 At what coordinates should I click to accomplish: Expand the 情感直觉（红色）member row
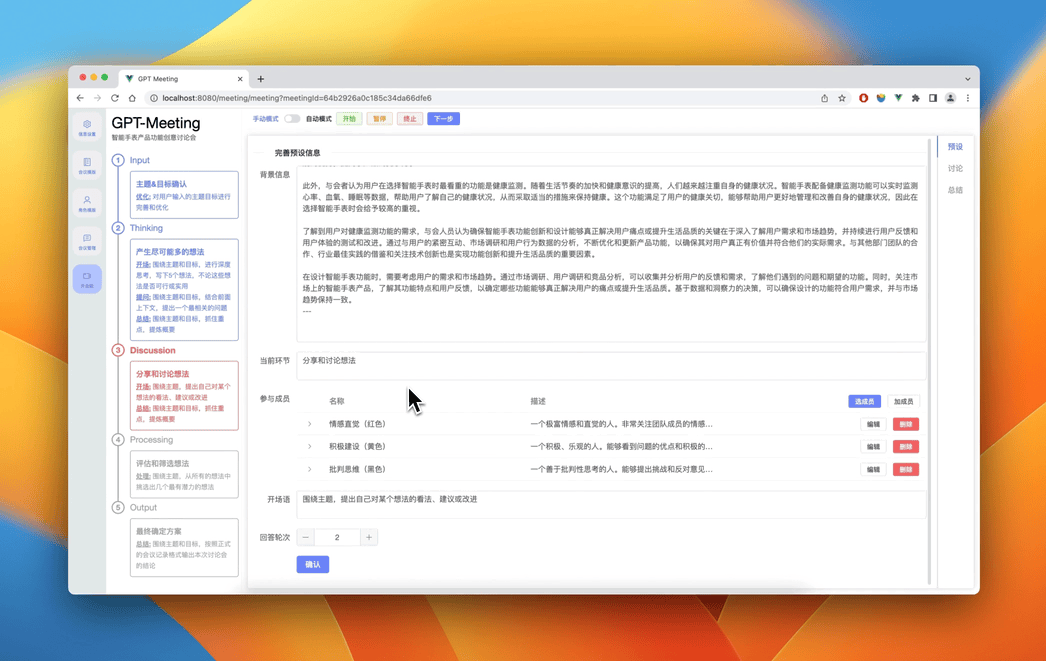click(x=310, y=424)
